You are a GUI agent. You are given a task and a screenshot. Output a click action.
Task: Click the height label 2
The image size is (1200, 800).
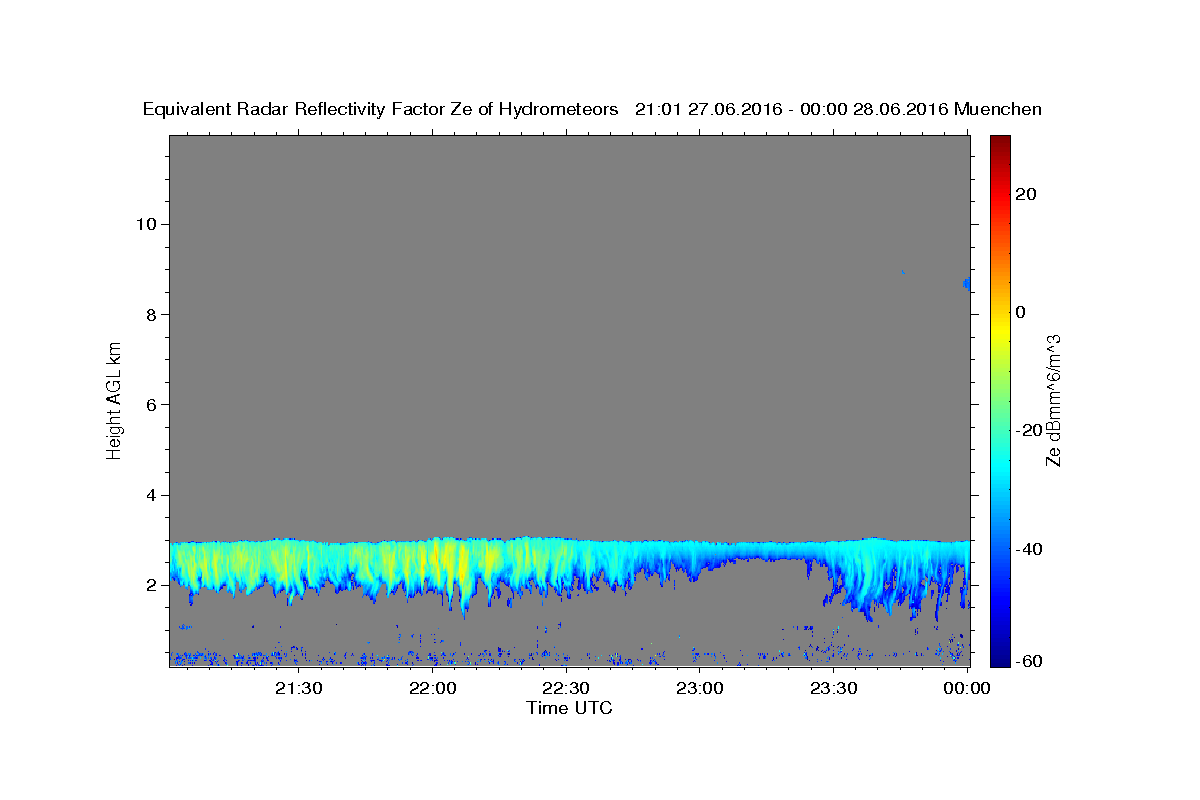point(152,585)
